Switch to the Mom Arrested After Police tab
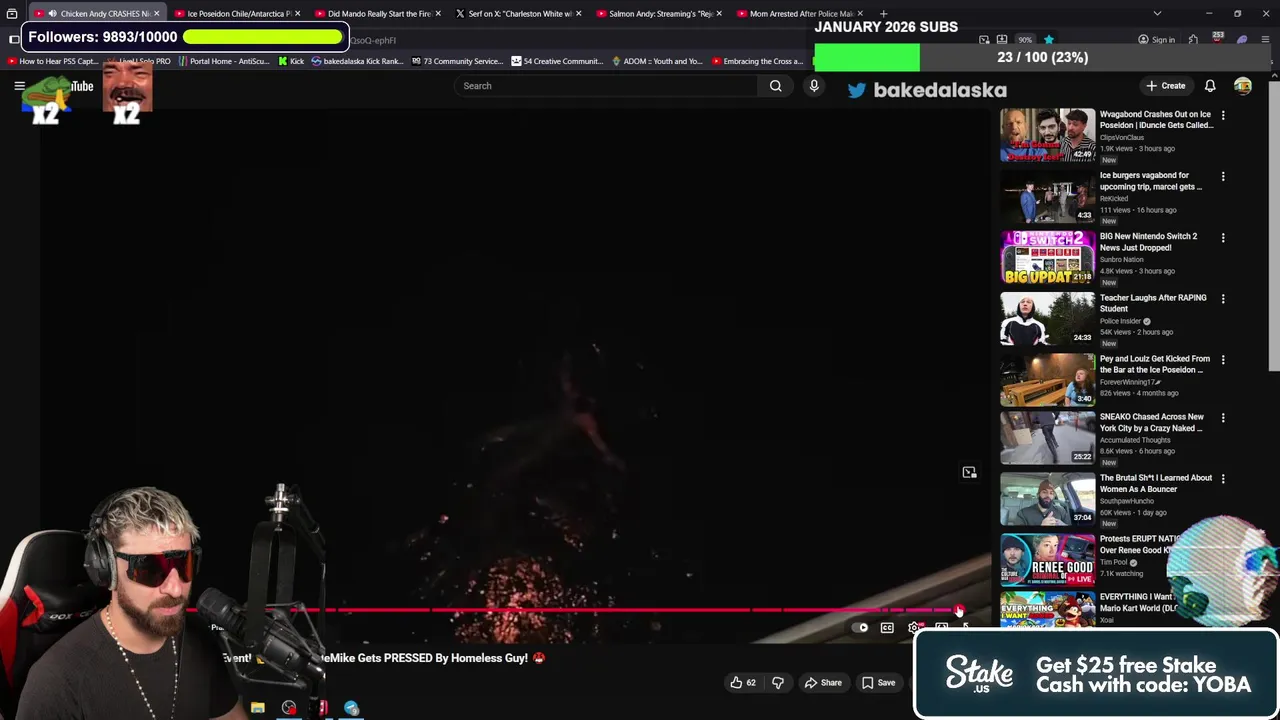1280x720 pixels. point(798,14)
